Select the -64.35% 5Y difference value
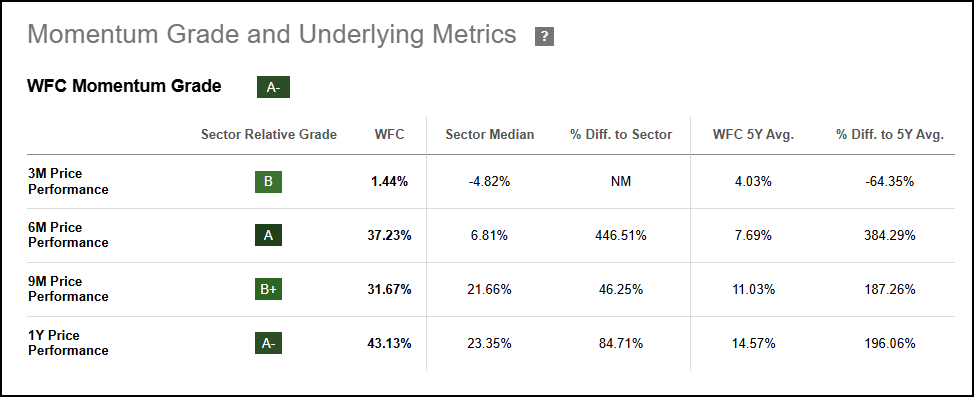The width and height of the screenshot is (974, 397). tap(890, 182)
